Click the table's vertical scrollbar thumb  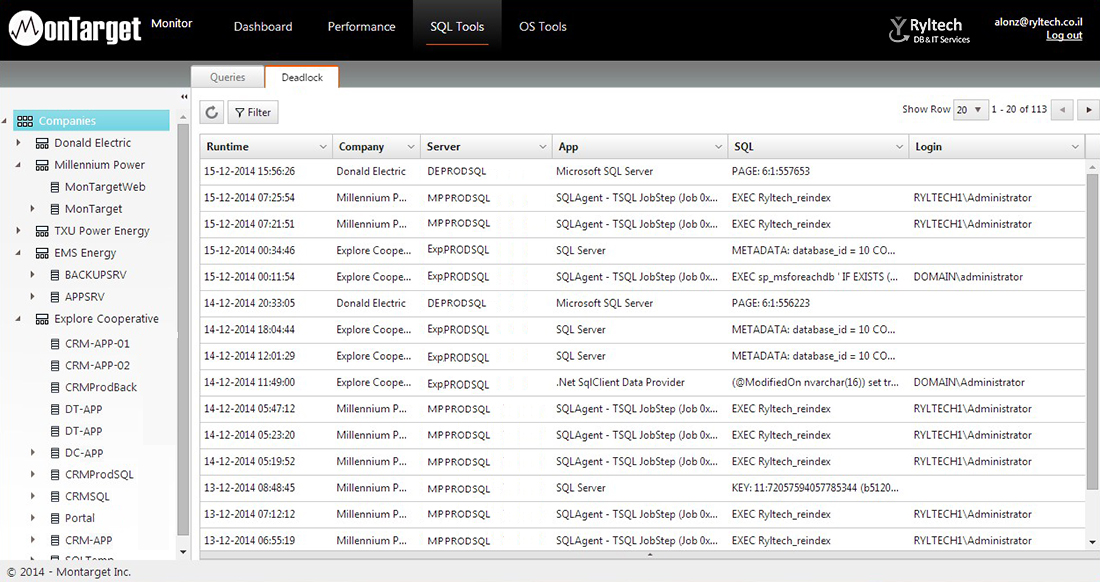1092,332
